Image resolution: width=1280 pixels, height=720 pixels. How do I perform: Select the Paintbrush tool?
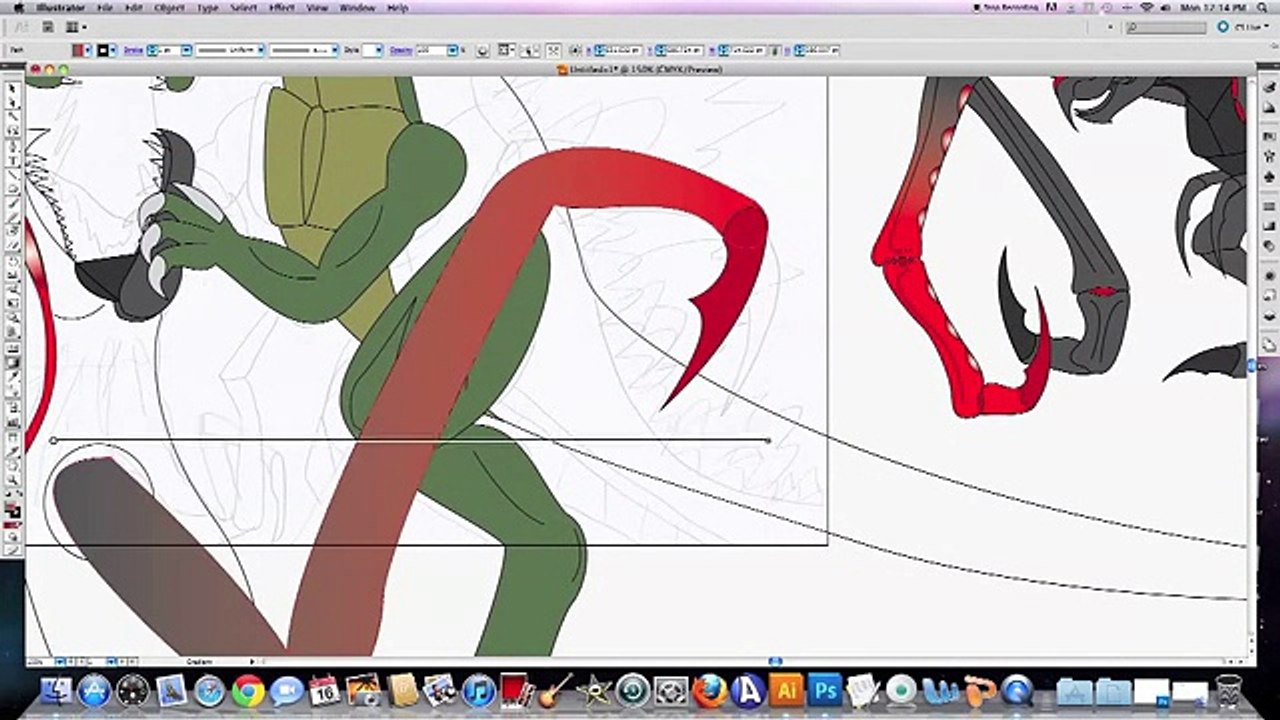coord(13,203)
